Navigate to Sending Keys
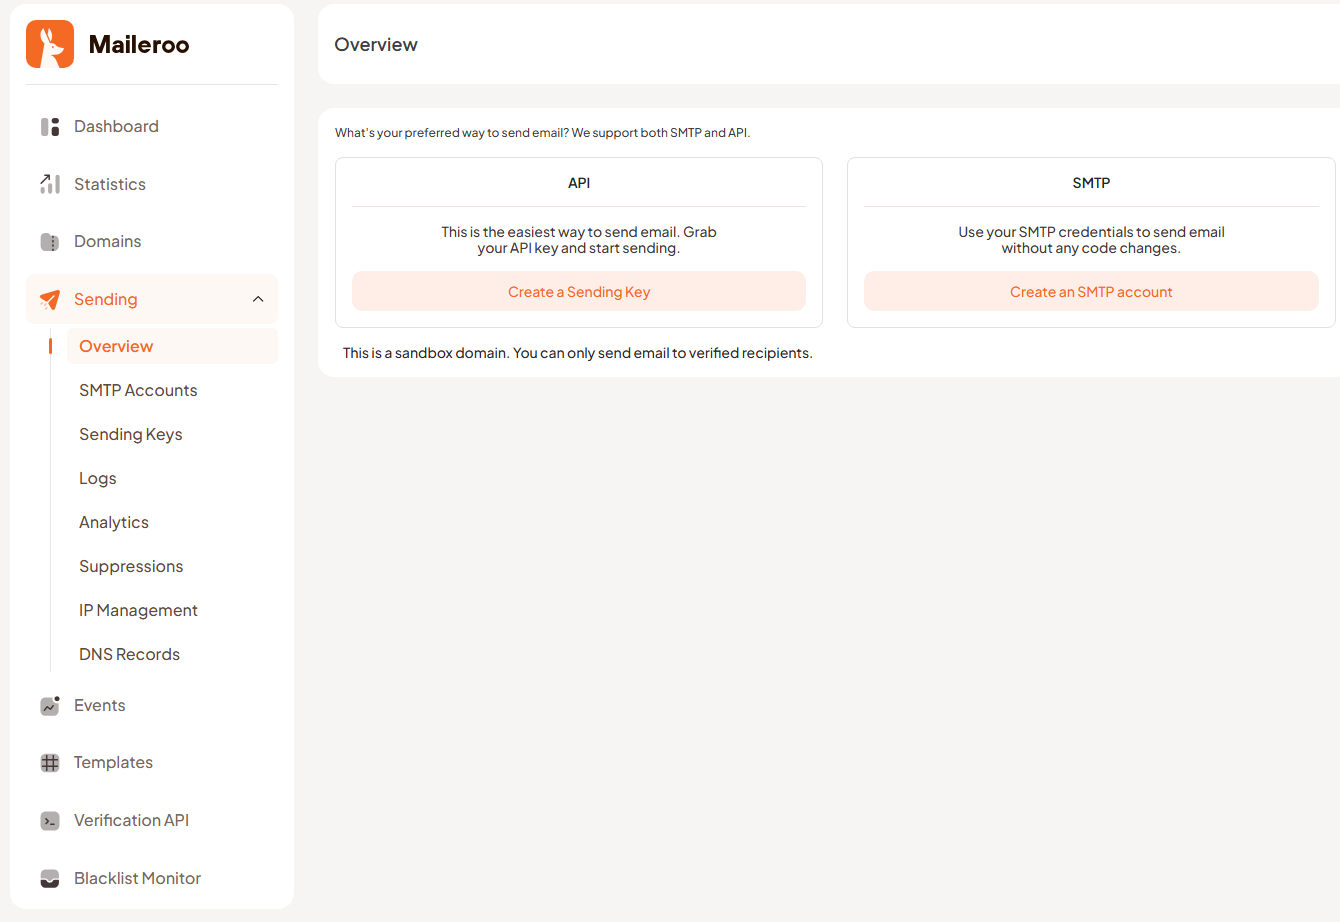Viewport: 1340px width, 922px height. coord(130,434)
